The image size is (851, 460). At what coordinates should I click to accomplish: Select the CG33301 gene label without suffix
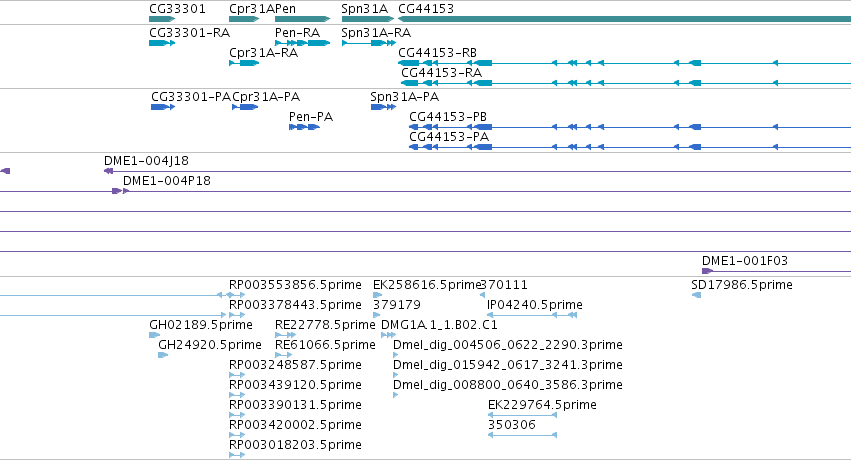click(x=177, y=9)
